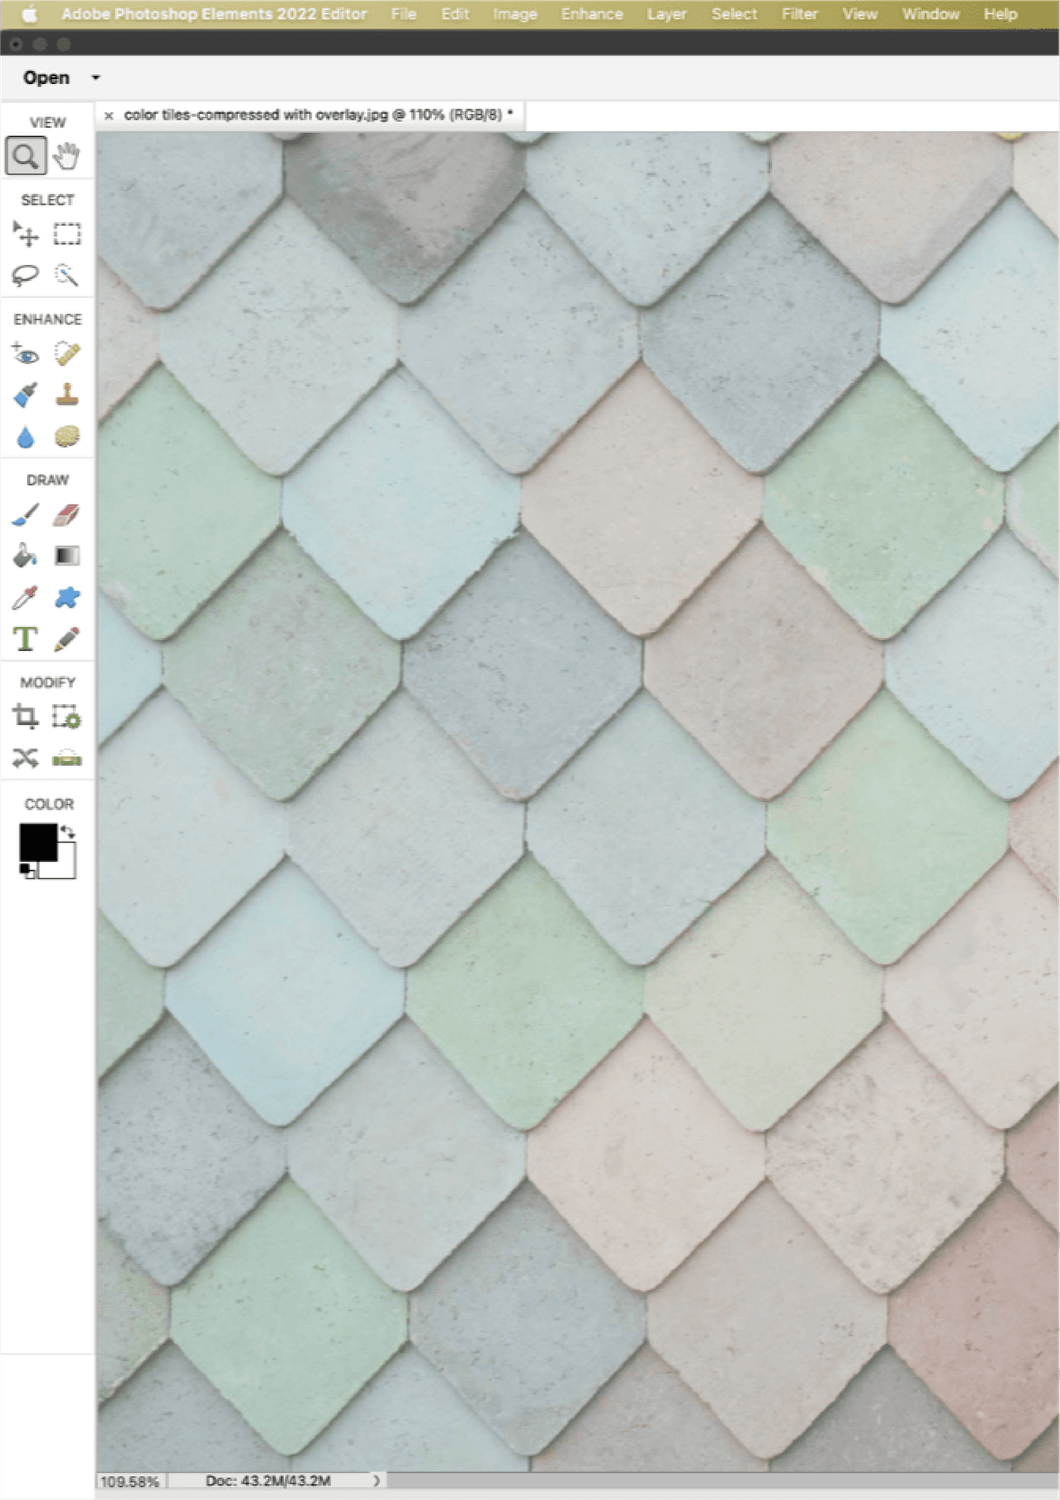Open the Filter menu
Screen dimensions: 1060x1500
tap(799, 14)
